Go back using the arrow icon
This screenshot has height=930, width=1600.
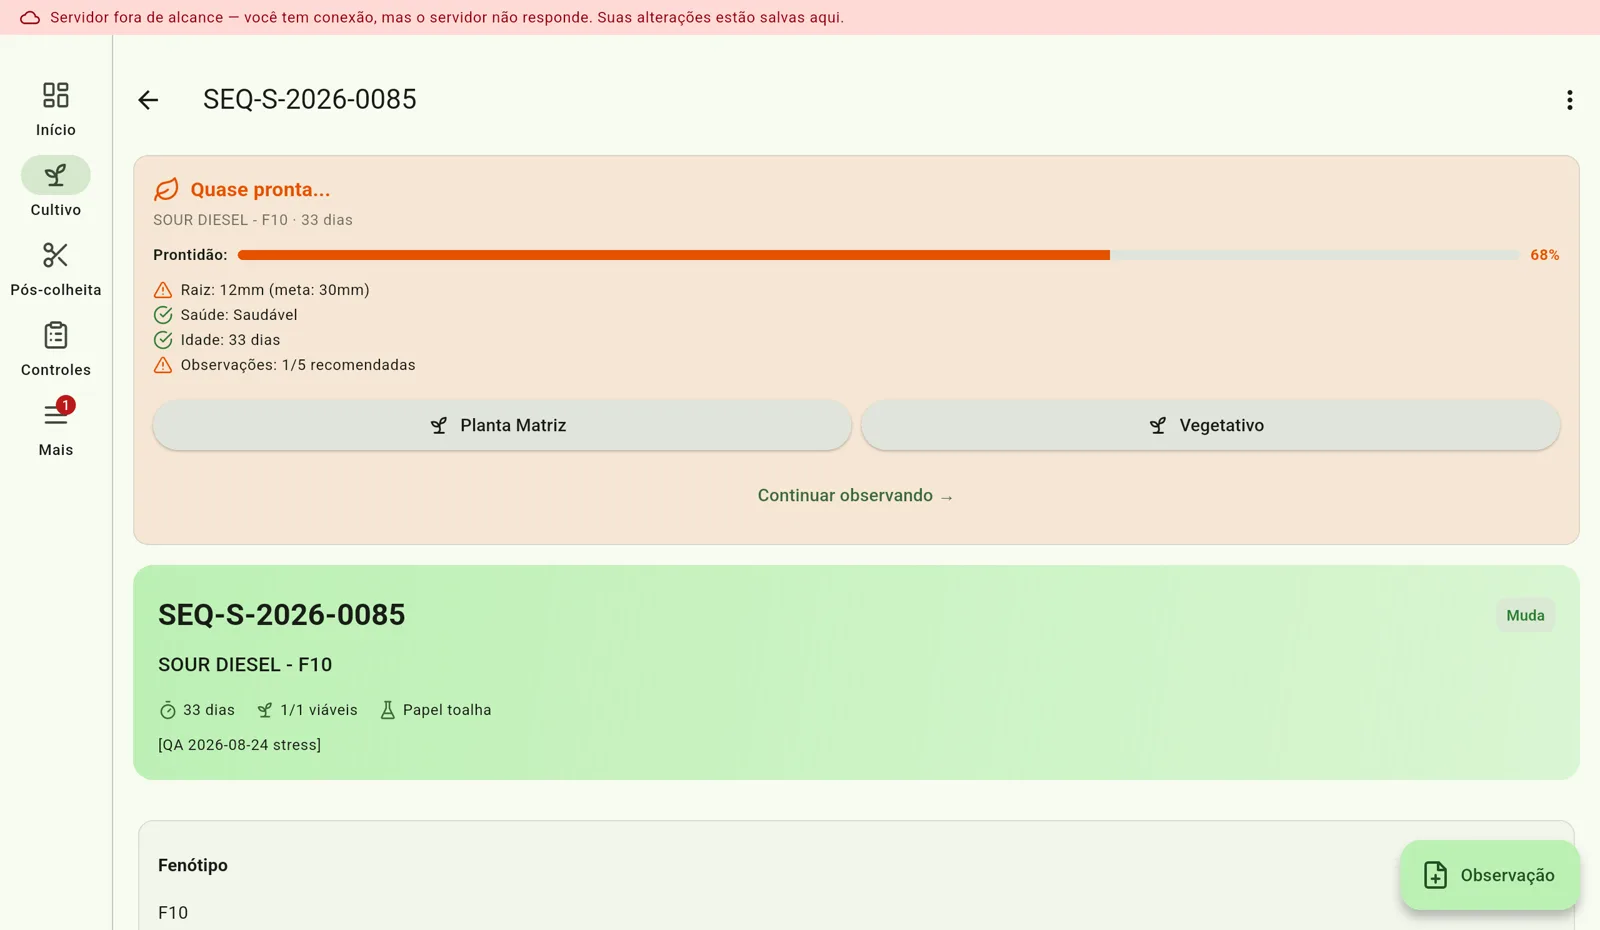click(148, 100)
